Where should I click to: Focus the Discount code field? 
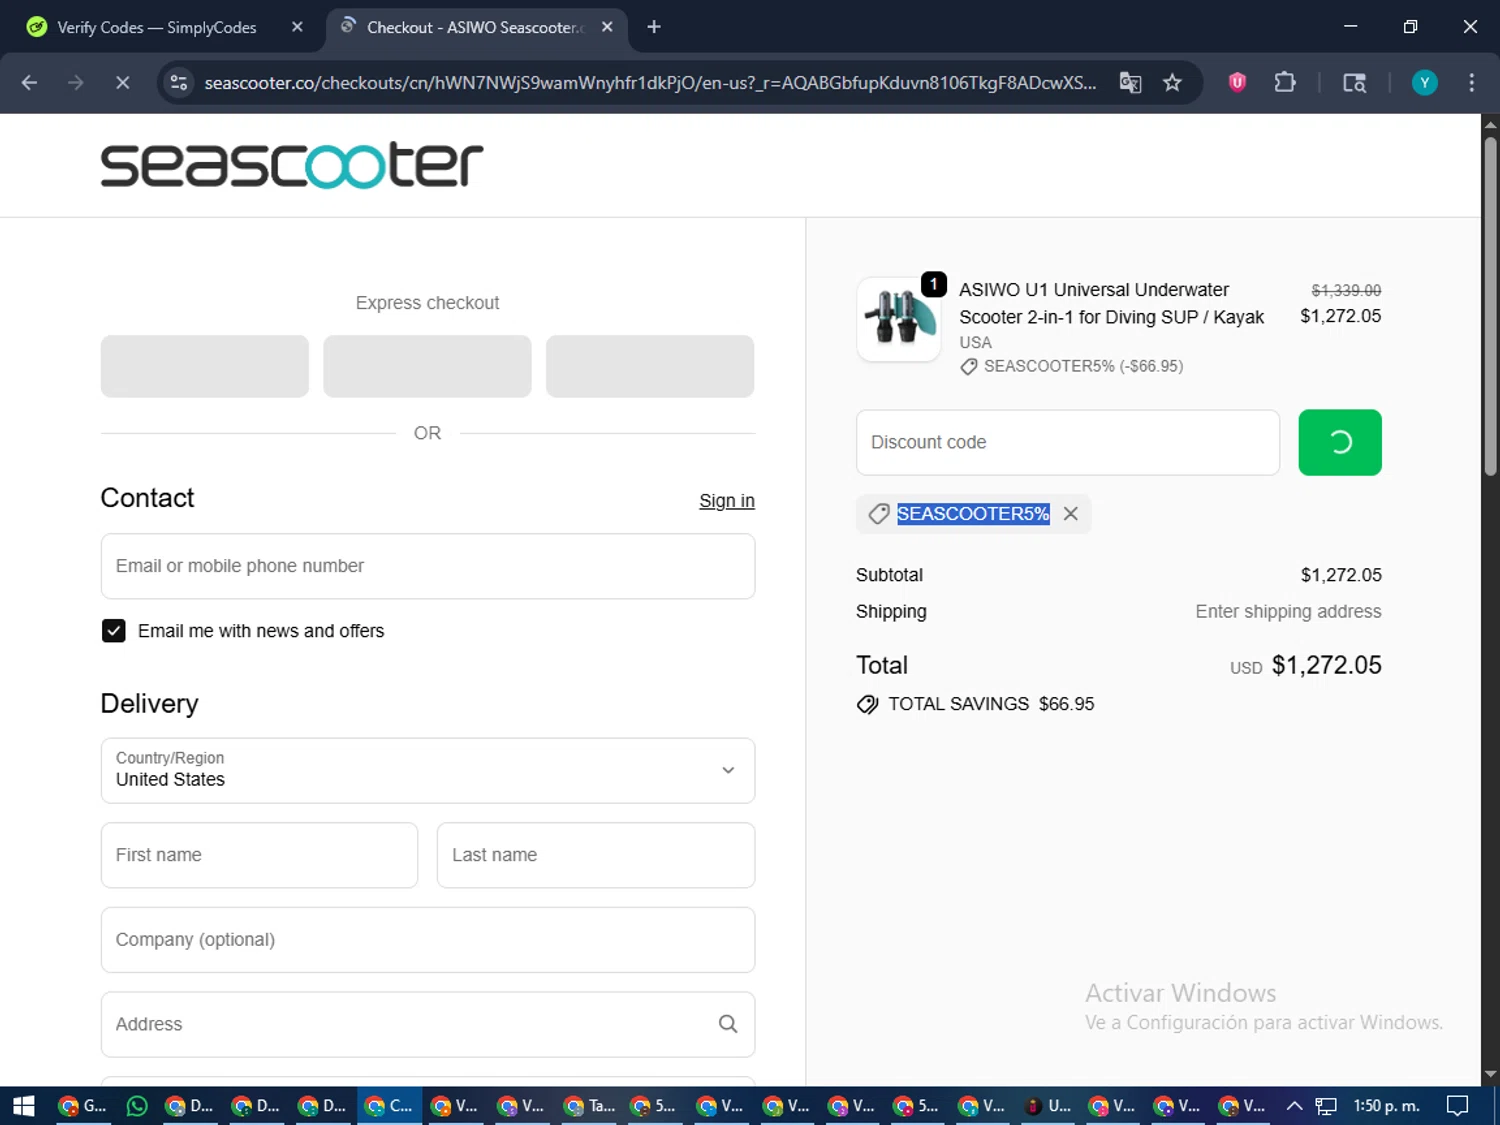pos(1068,442)
